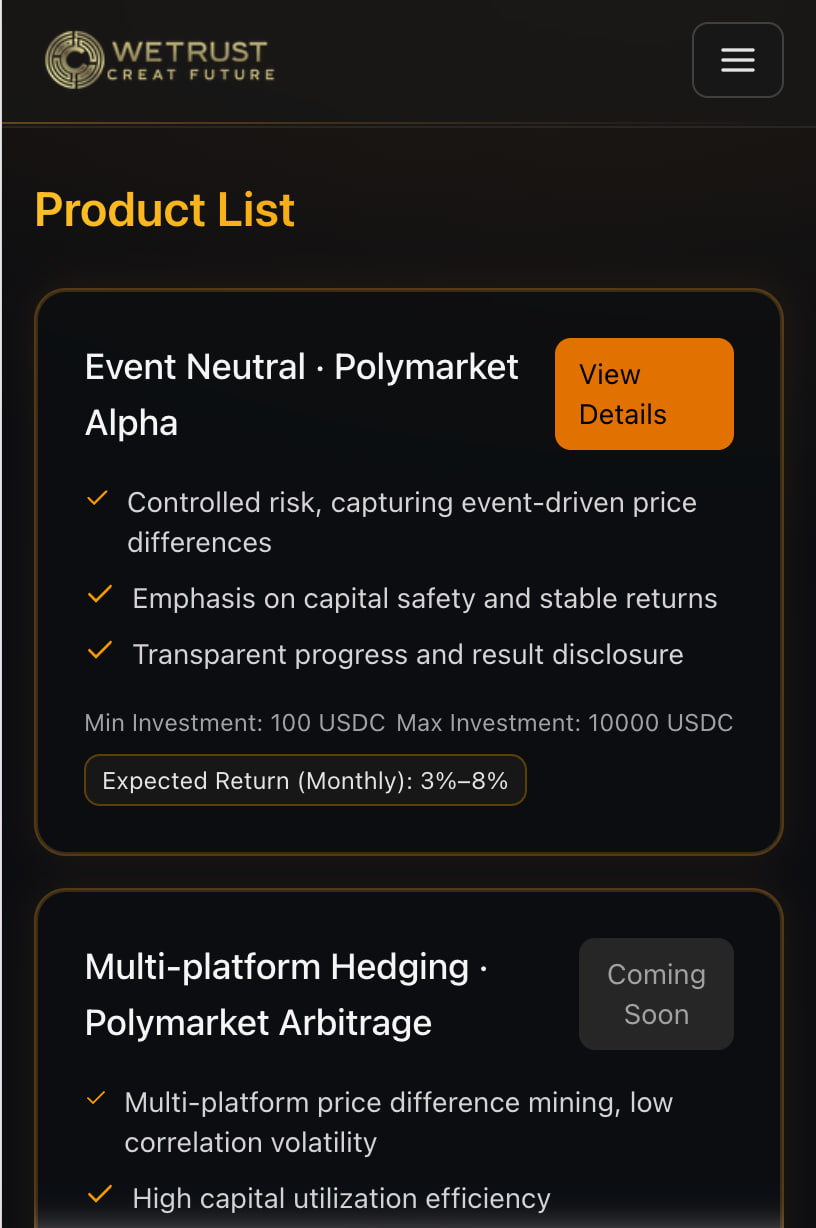
Task: Open the hamburger menu
Action: point(737,60)
